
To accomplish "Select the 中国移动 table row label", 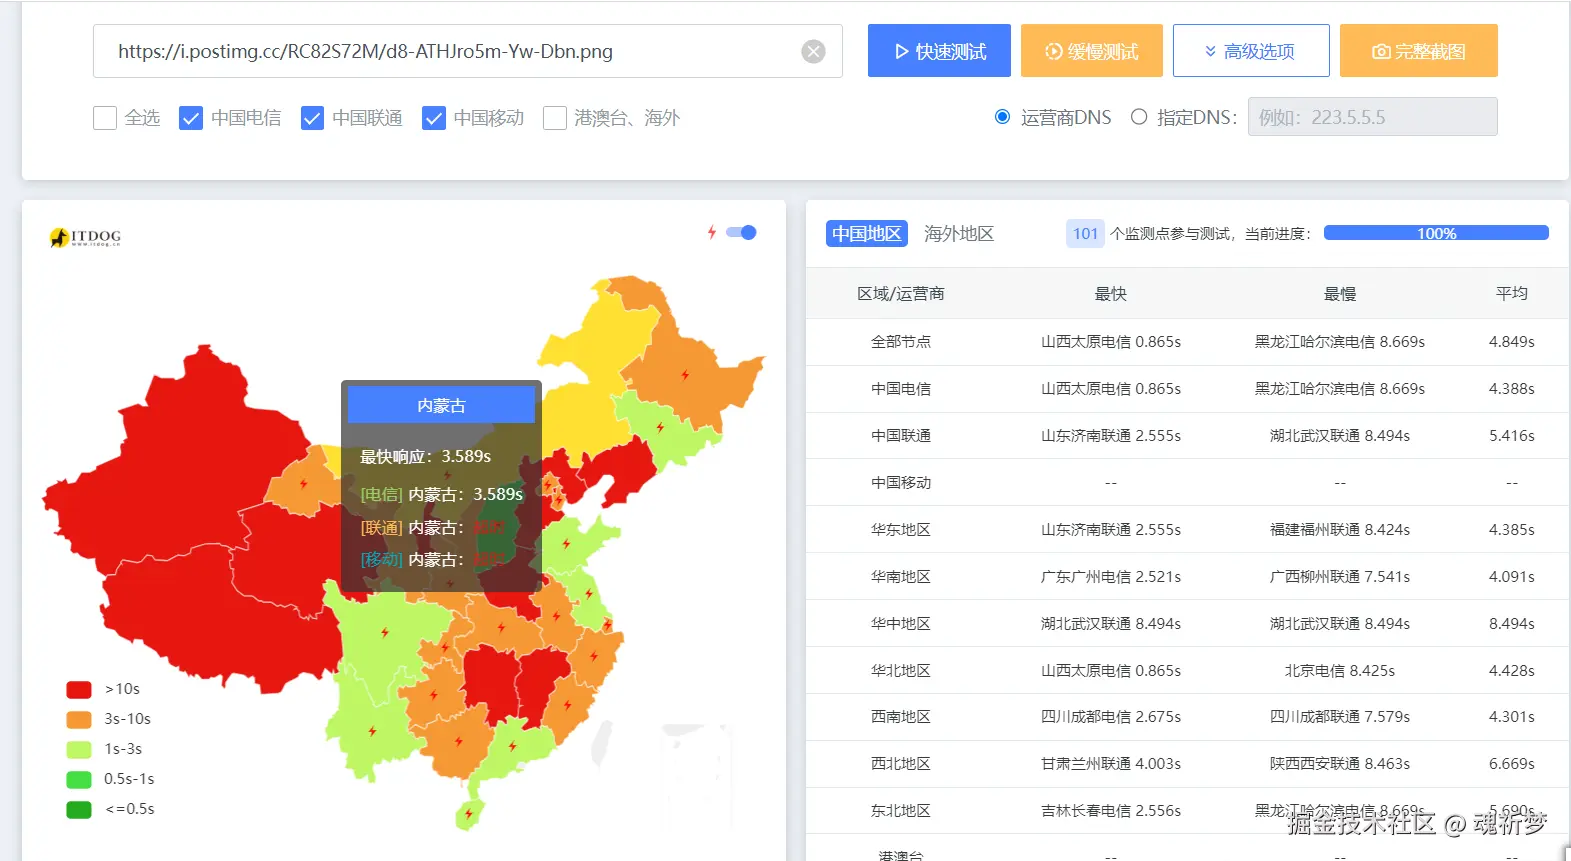I will (x=900, y=483).
